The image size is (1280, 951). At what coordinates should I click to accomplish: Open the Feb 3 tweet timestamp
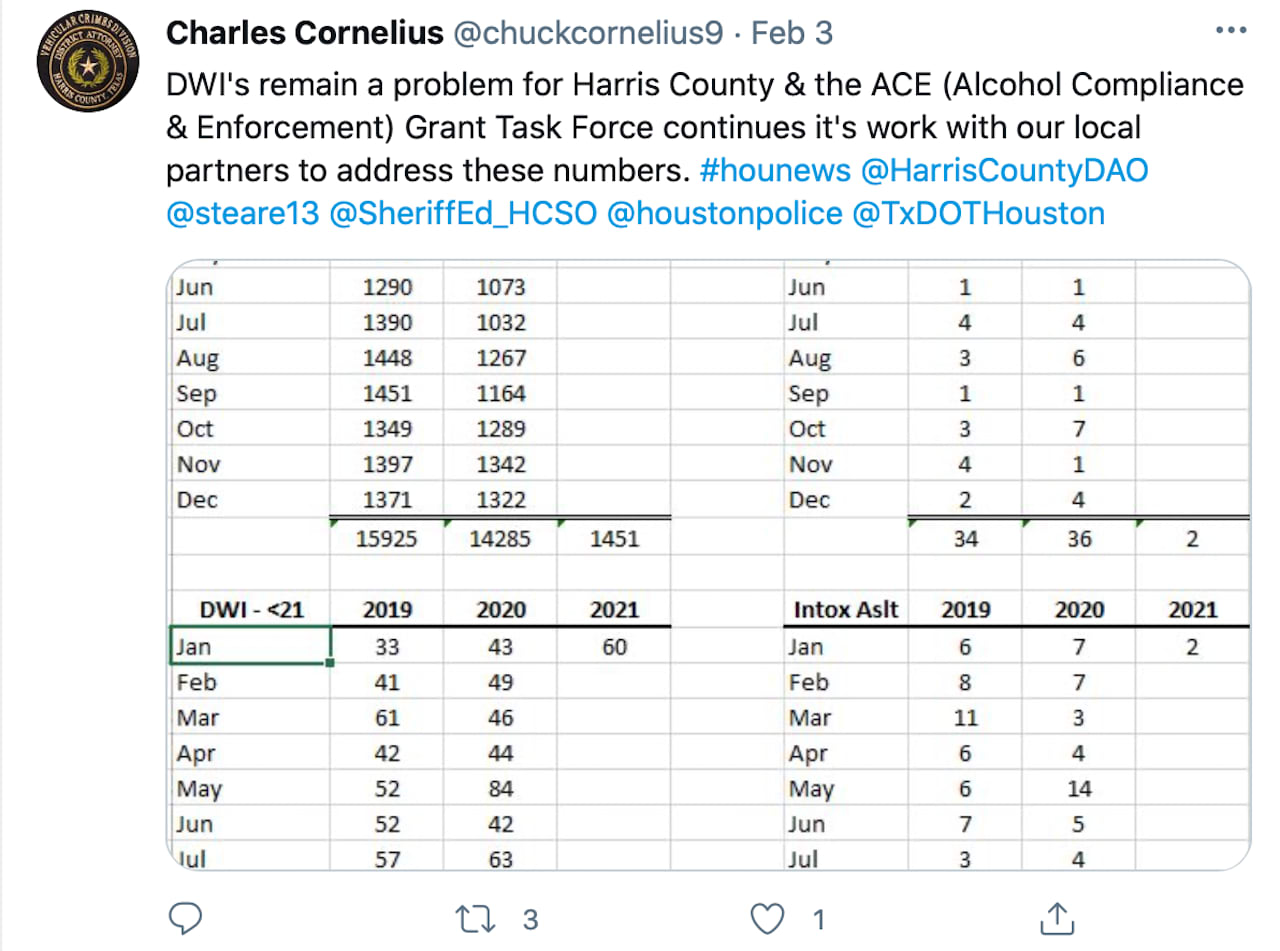pos(792,33)
